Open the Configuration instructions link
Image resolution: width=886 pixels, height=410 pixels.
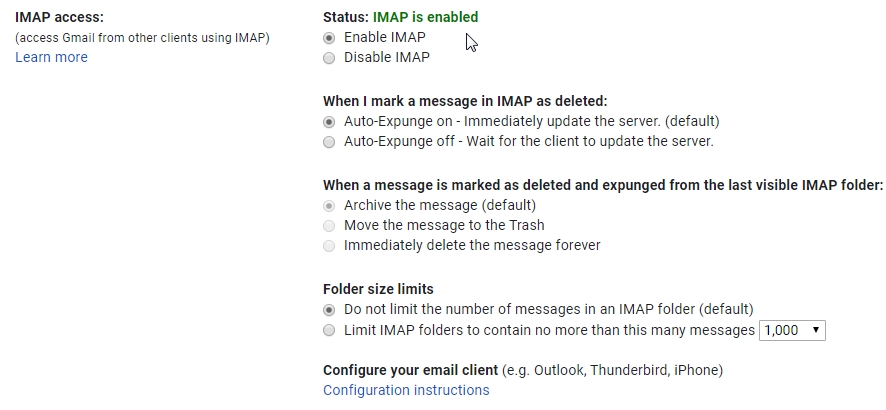tap(406, 390)
